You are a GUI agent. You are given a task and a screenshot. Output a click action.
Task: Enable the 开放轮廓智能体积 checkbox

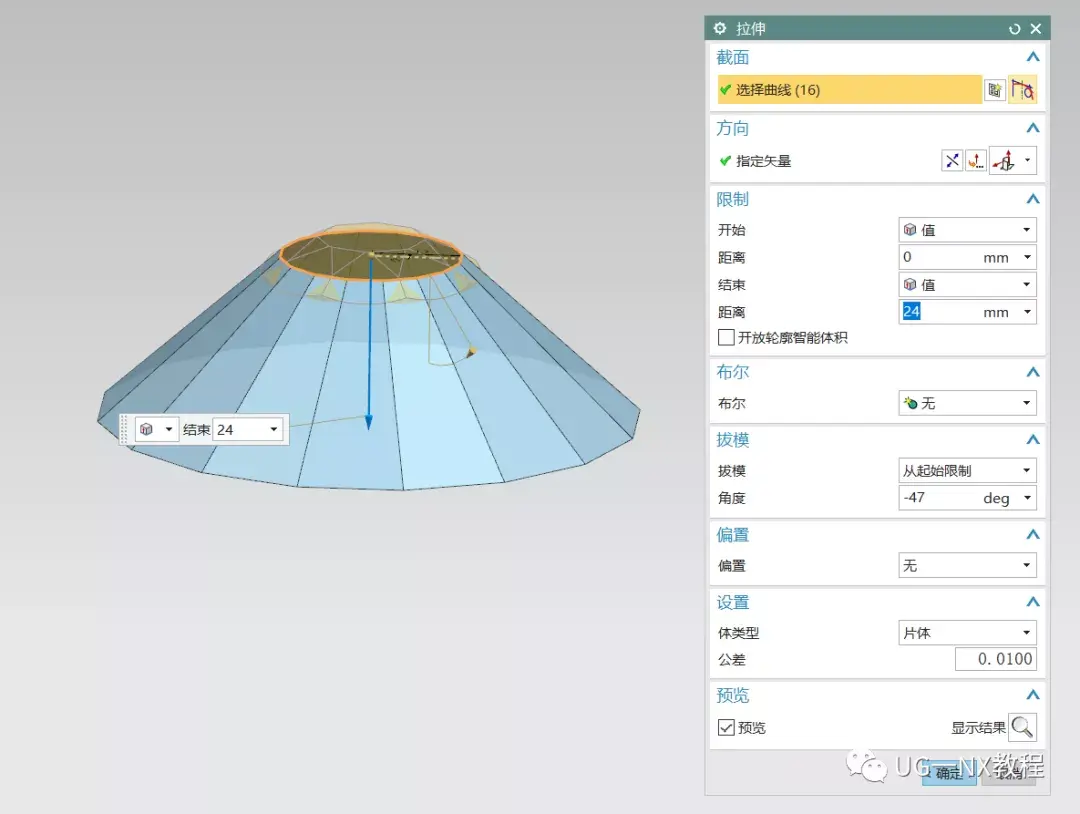pos(726,338)
